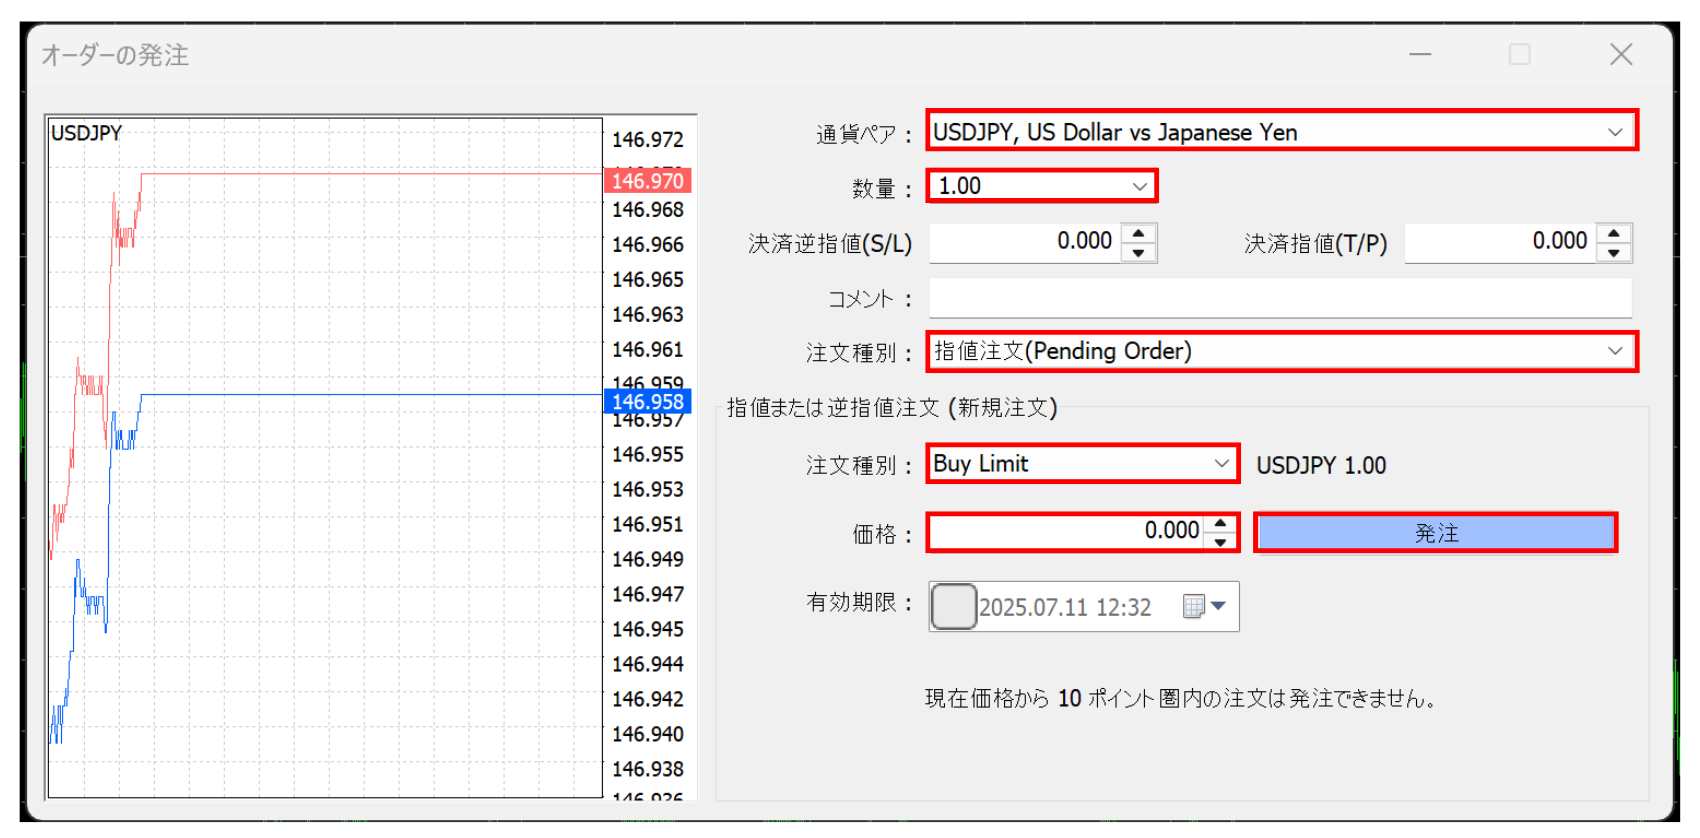Screen dimensions: 1700x838
Task: Decrease the S/L stop loss value
Action: (1138, 253)
